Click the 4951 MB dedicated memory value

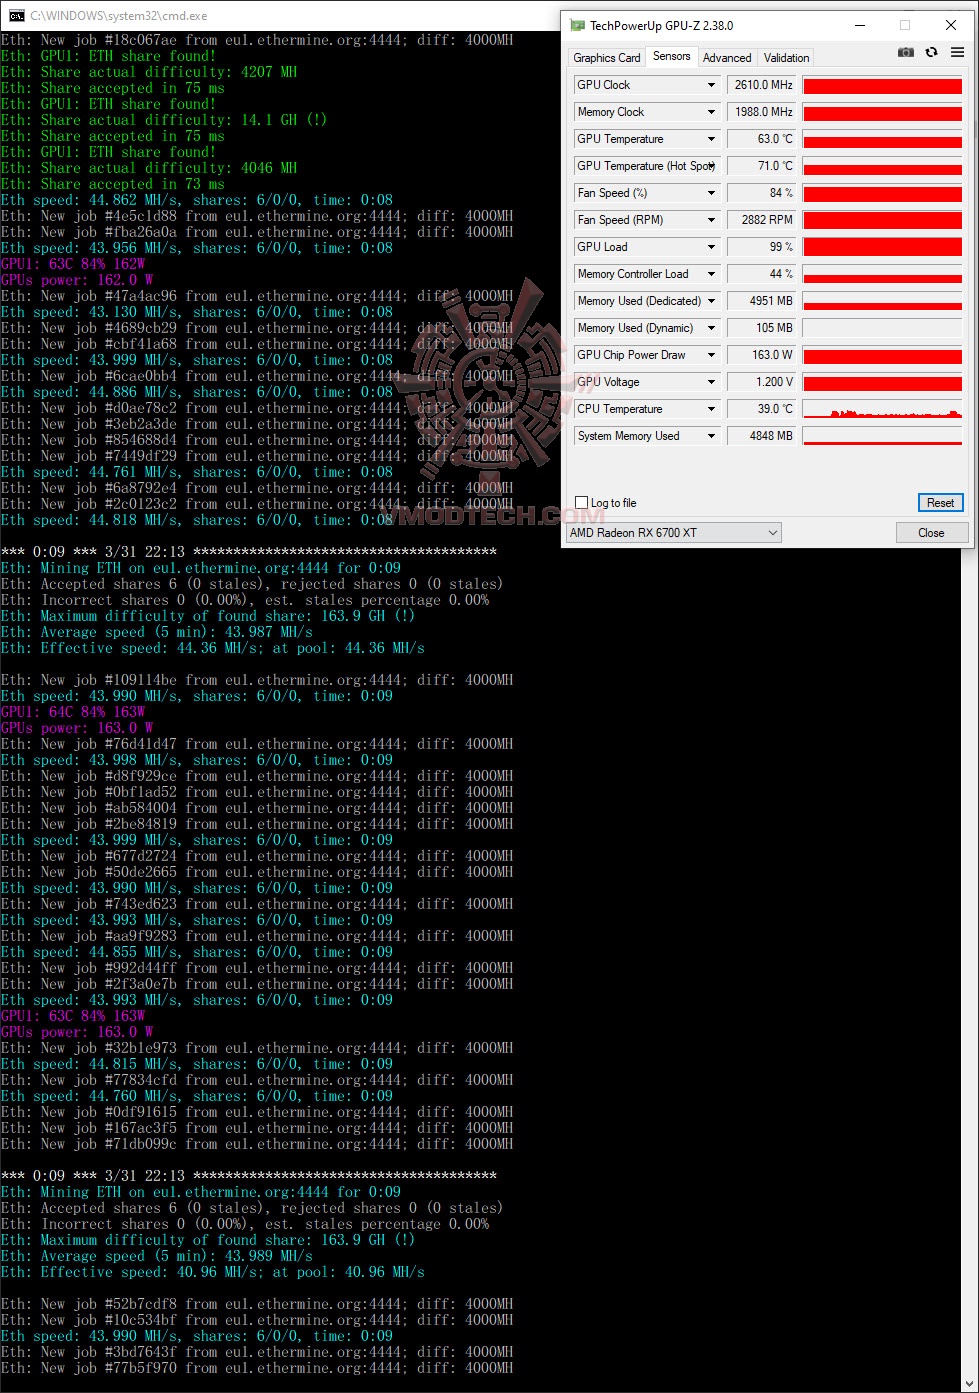pyautogui.click(x=762, y=301)
